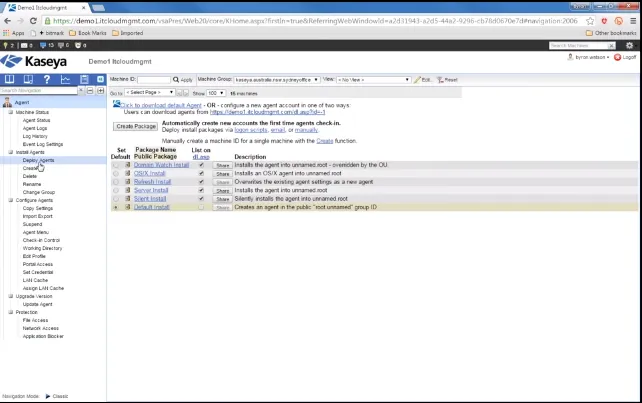Collapse the Machine Status tree node
The width and height of the screenshot is (642, 403).
(11, 112)
